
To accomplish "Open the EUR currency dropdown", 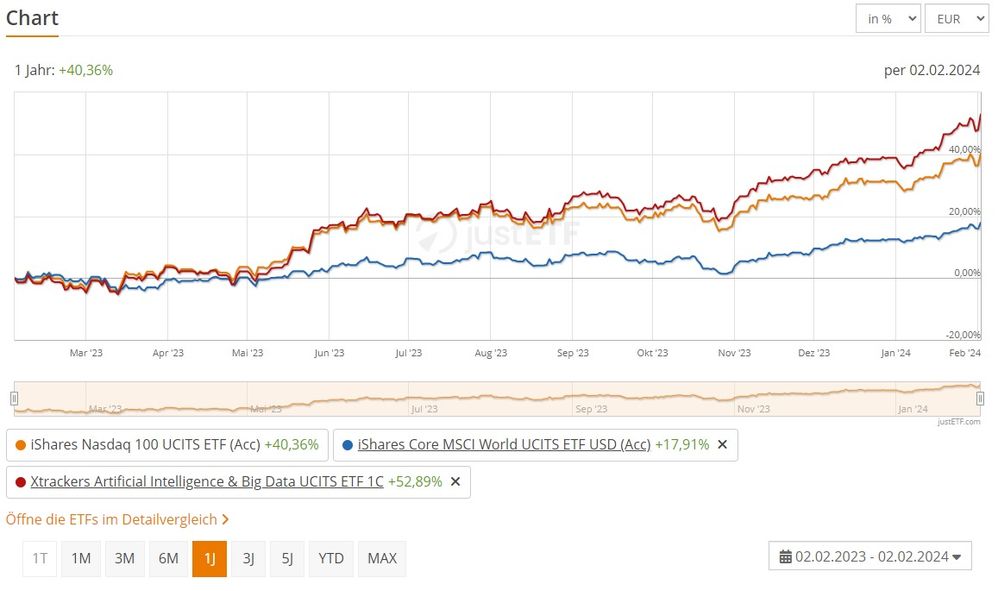I will [957, 19].
